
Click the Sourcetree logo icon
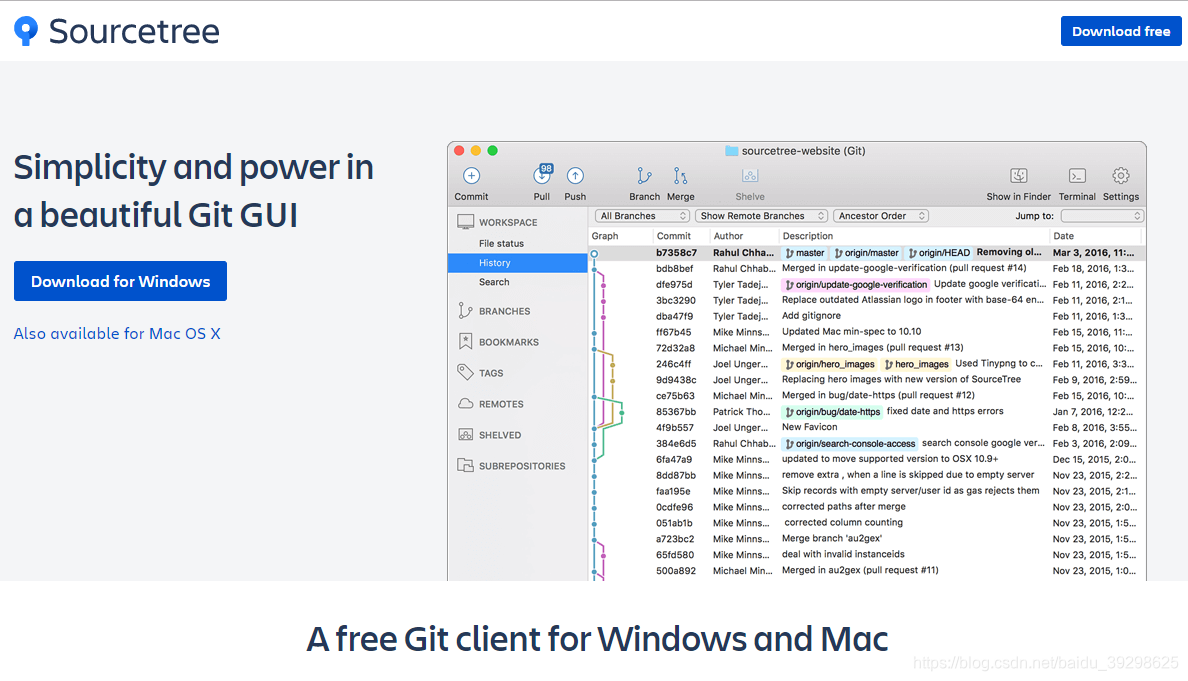[26, 31]
